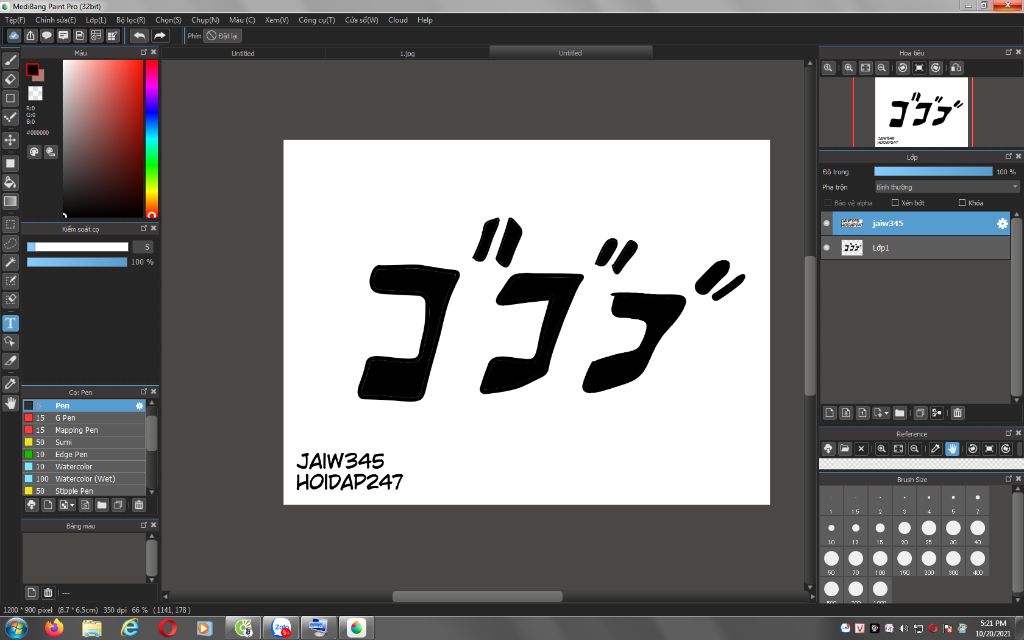Switch to the 1.jpg document tab
1024x640 pixels.
407,53
